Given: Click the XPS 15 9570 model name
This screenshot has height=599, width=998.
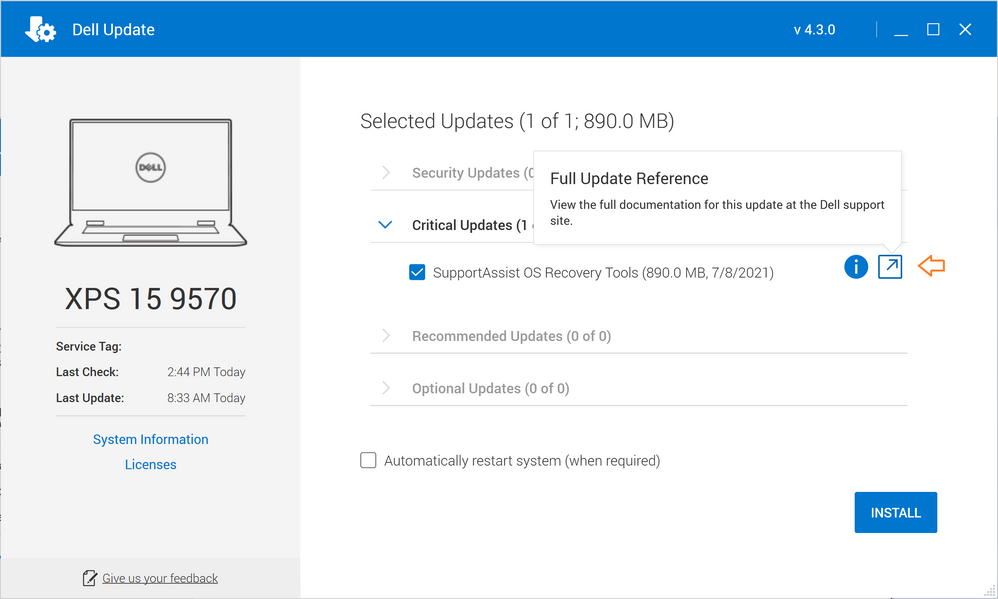Looking at the screenshot, I should pyautogui.click(x=151, y=299).
